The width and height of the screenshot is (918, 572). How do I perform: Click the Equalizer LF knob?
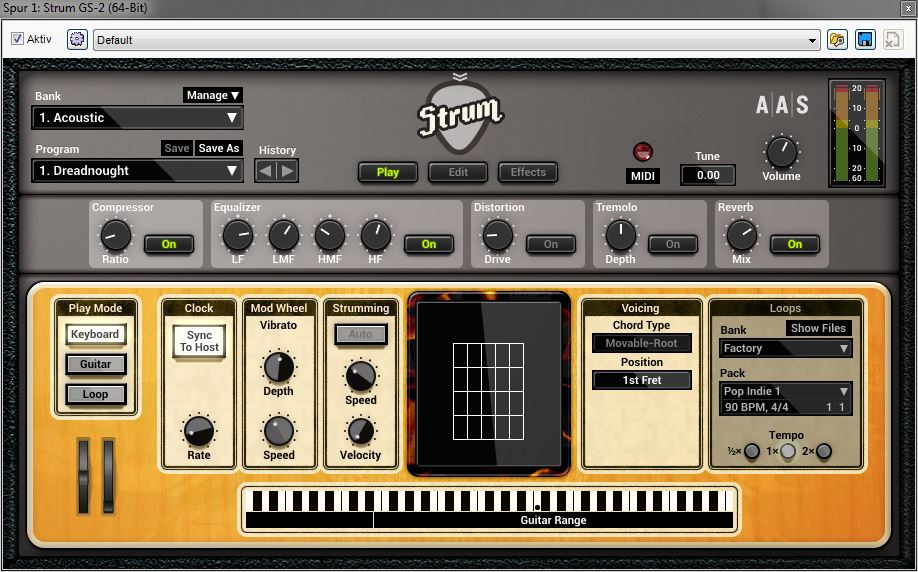pos(238,235)
